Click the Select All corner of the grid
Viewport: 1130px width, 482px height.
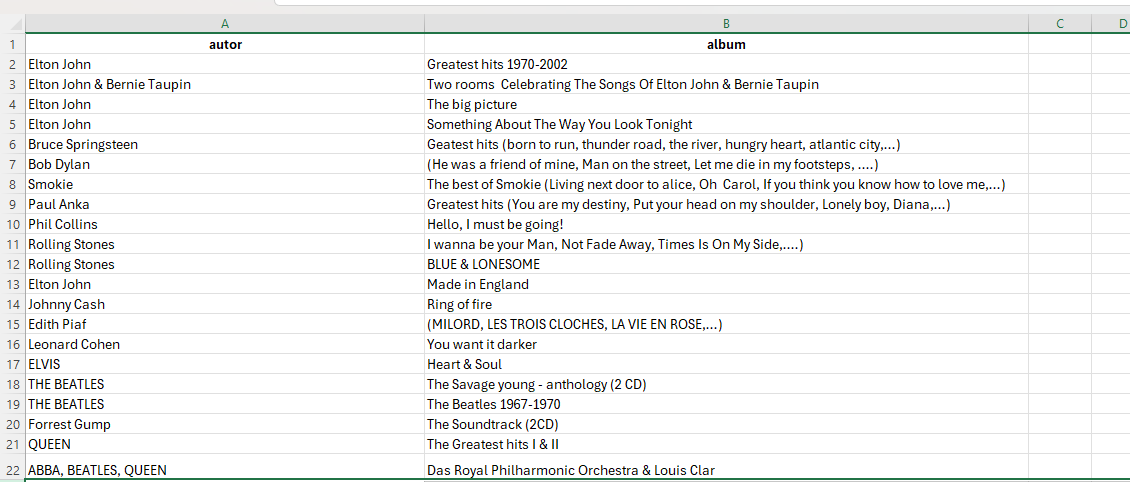[x=12, y=23]
